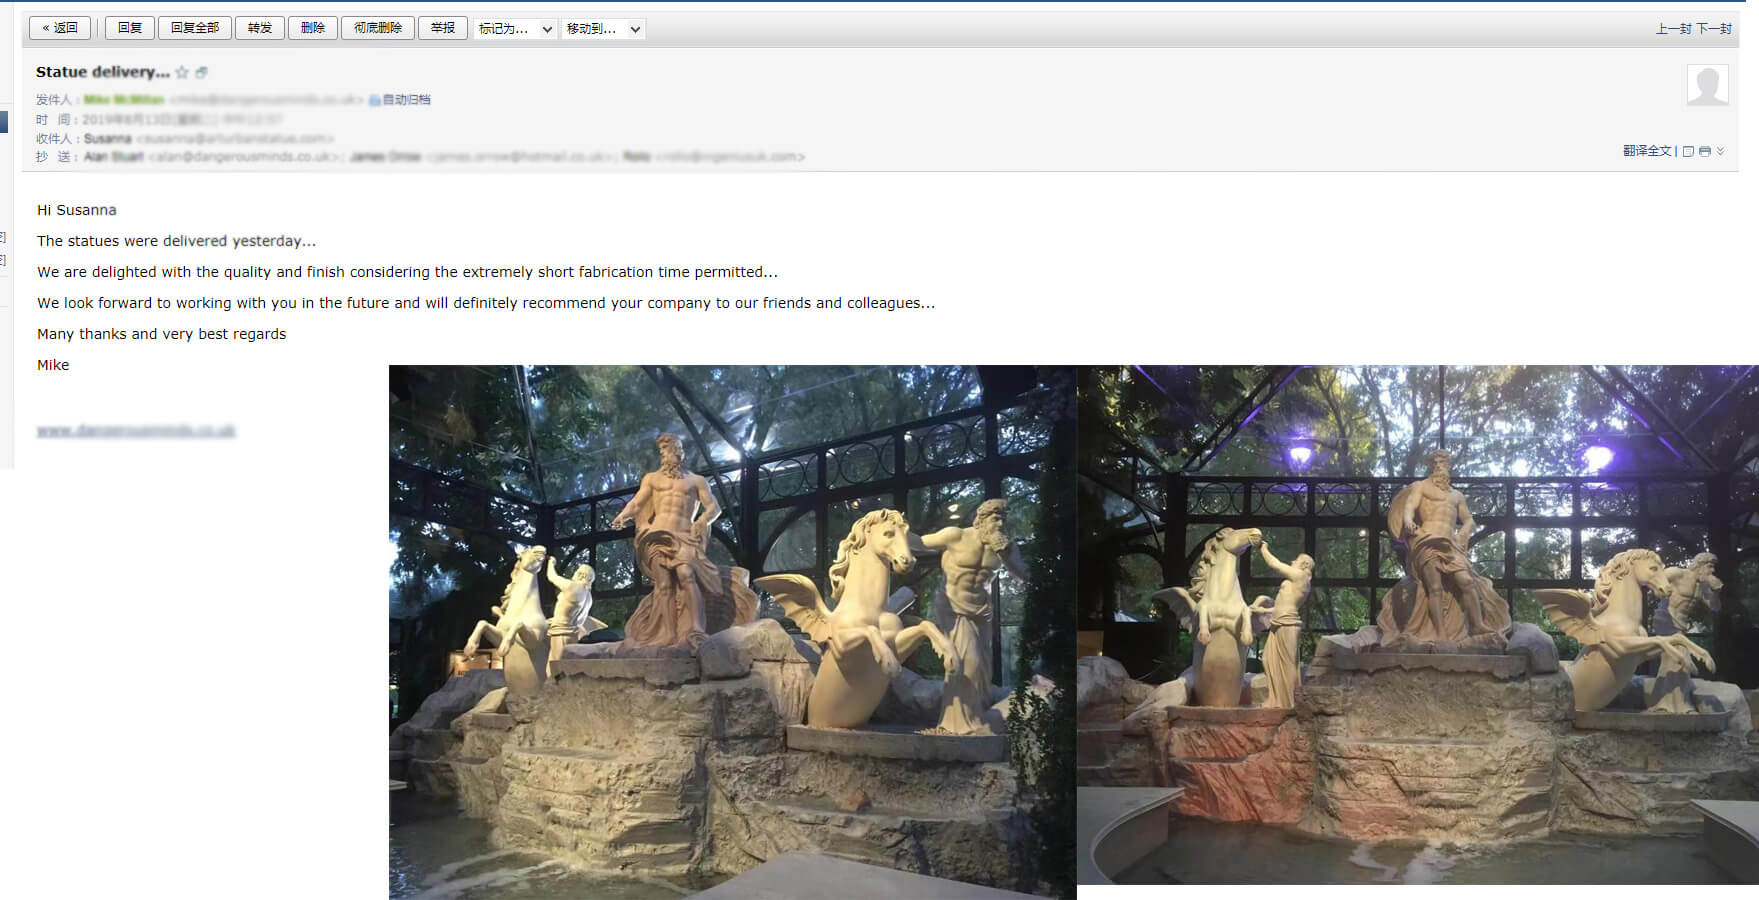Permanently delete with 彻底删除 button
The image size is (1759, 900).
coord(377,28)
